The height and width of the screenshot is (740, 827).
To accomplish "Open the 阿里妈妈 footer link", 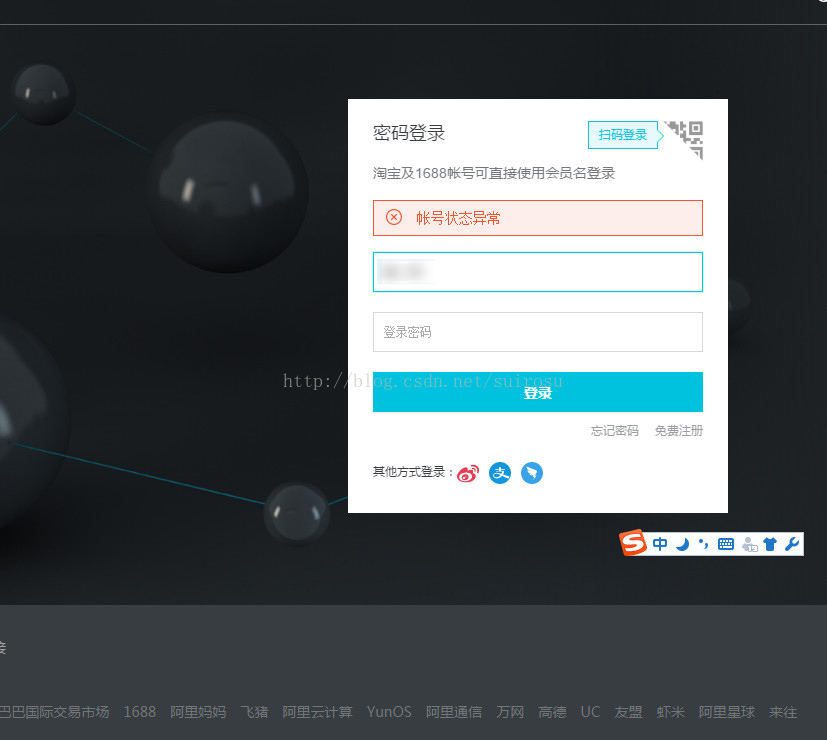I will 198,712.
